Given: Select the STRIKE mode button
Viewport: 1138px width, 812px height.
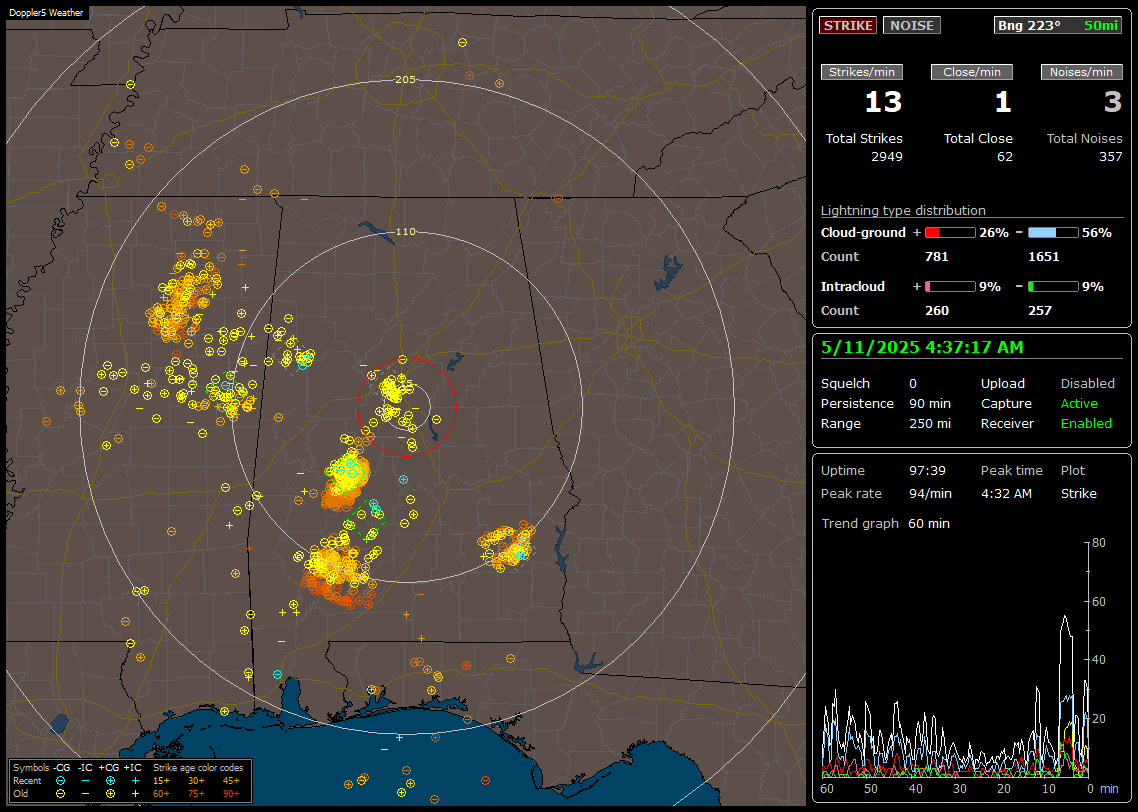Looking at the screenshot, I should (x=848, y=25).
